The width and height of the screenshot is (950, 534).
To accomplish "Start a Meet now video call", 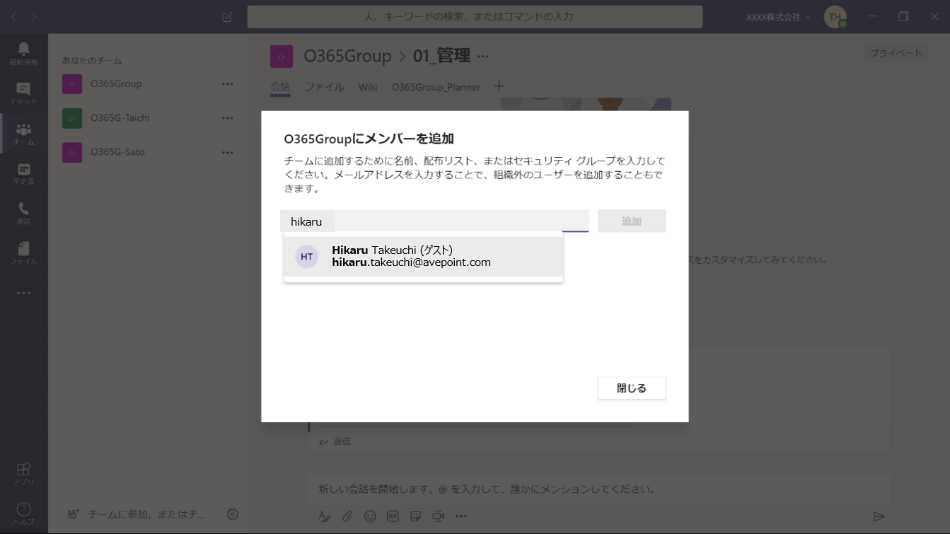I will point(438,516).
